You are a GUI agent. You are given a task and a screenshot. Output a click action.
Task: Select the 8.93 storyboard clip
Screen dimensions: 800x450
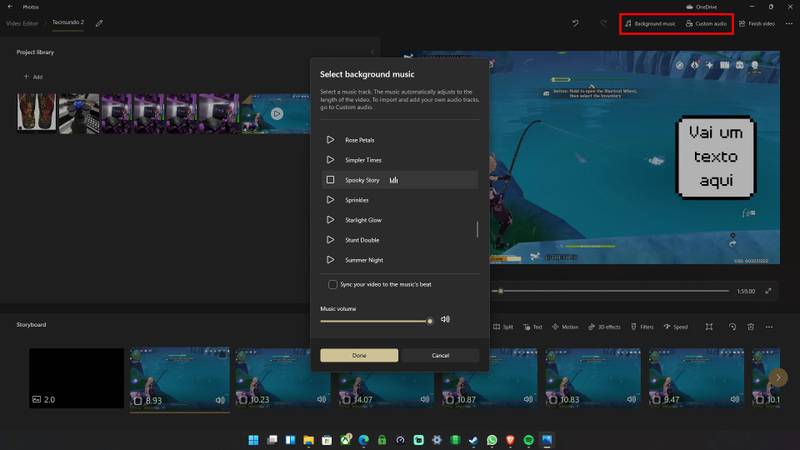pyautogui.click(x=180, y=378)
